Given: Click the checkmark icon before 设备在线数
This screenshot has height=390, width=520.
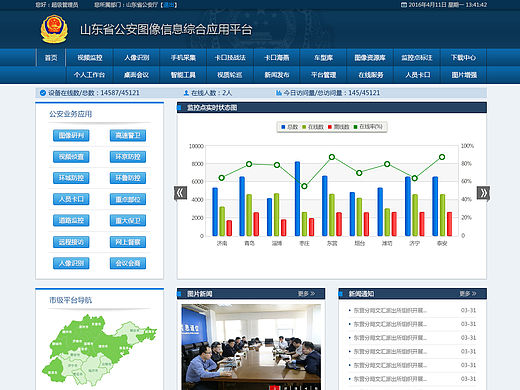Looking at the screenshot, I should pos(43,93).
